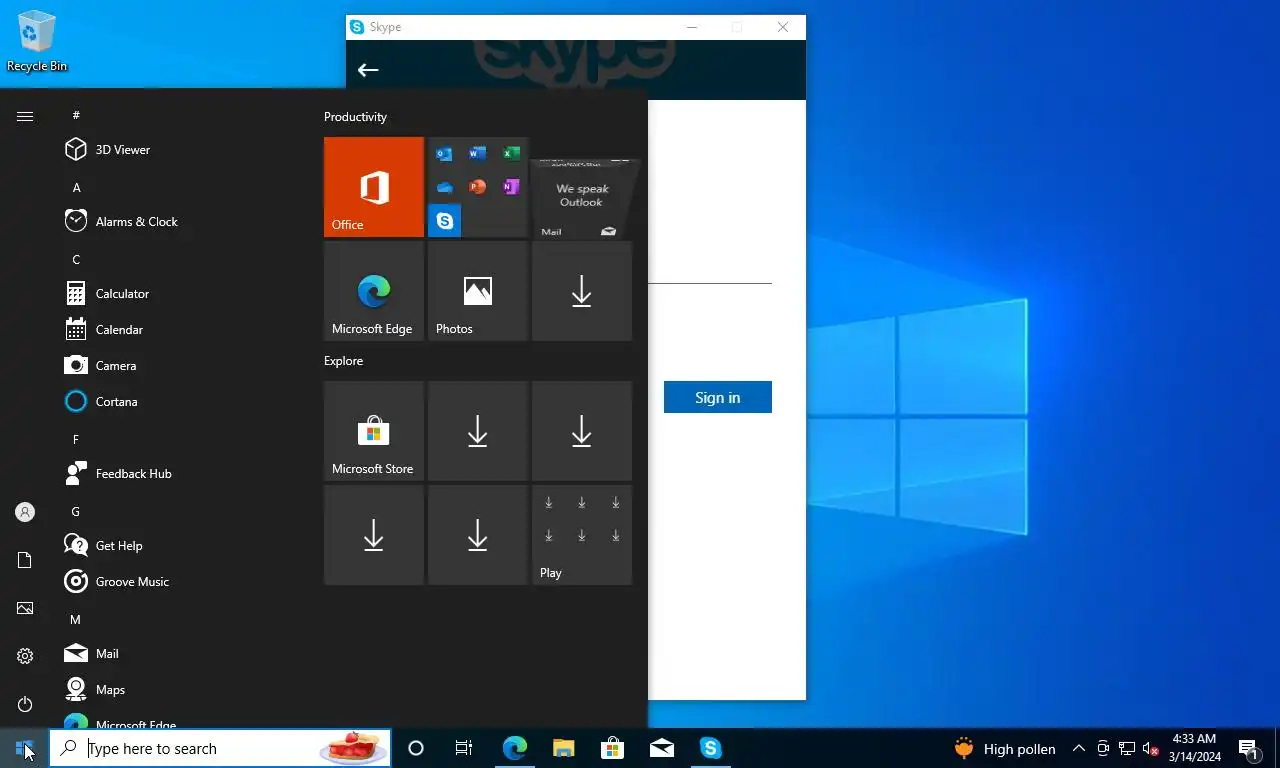The height and width of the screenshot is (768, 1280).
Task: Open Microsoft Edge from the taskbar
Action: click(x=514, y=748)
